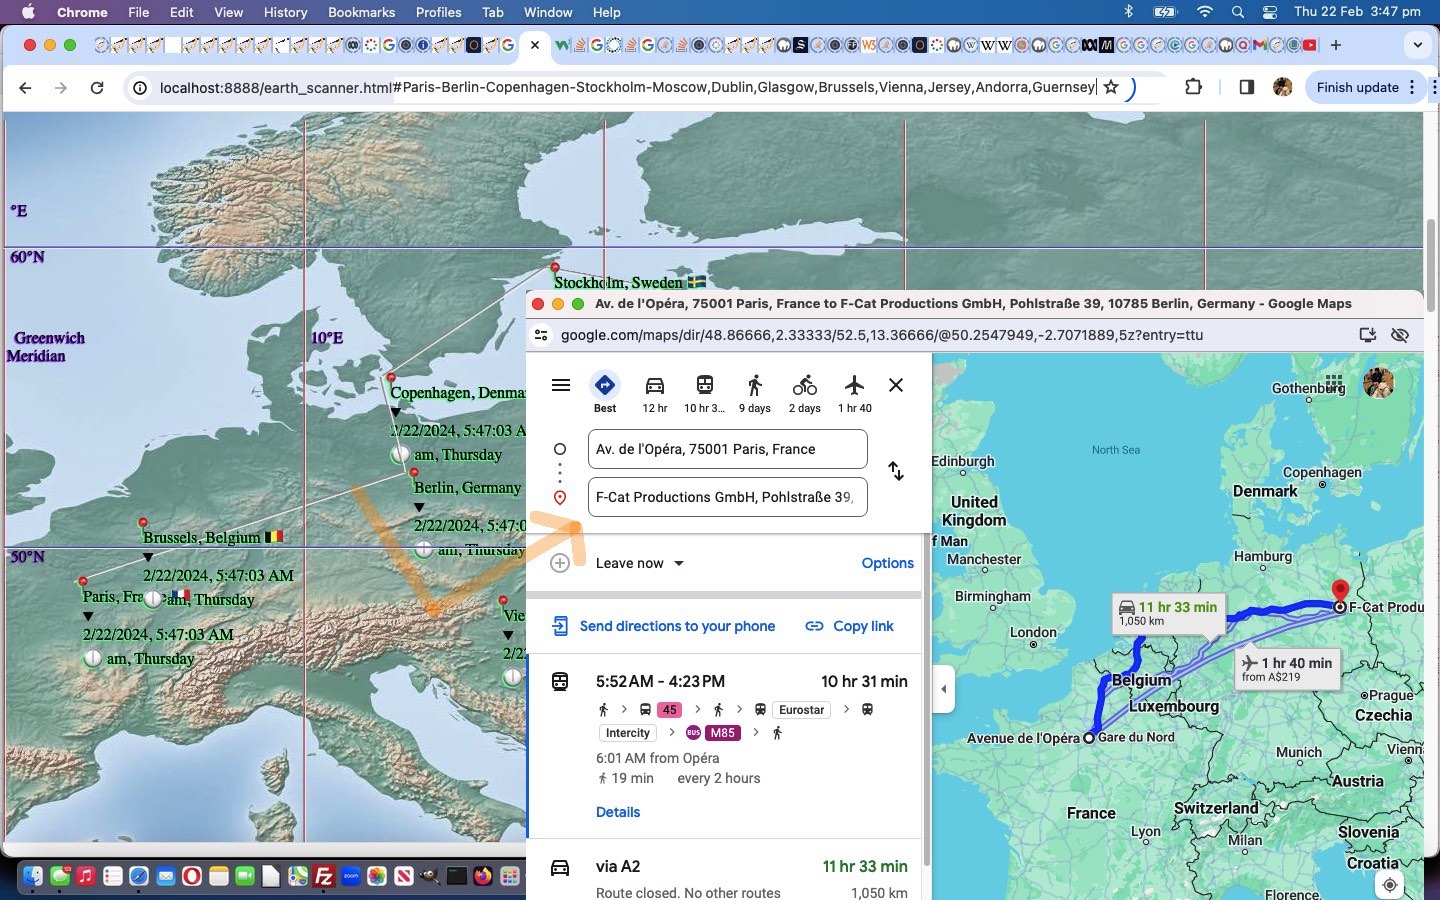Close the active Chrome tab
The height and width of the screenshot is (900, 1440).
click(535, 45)
